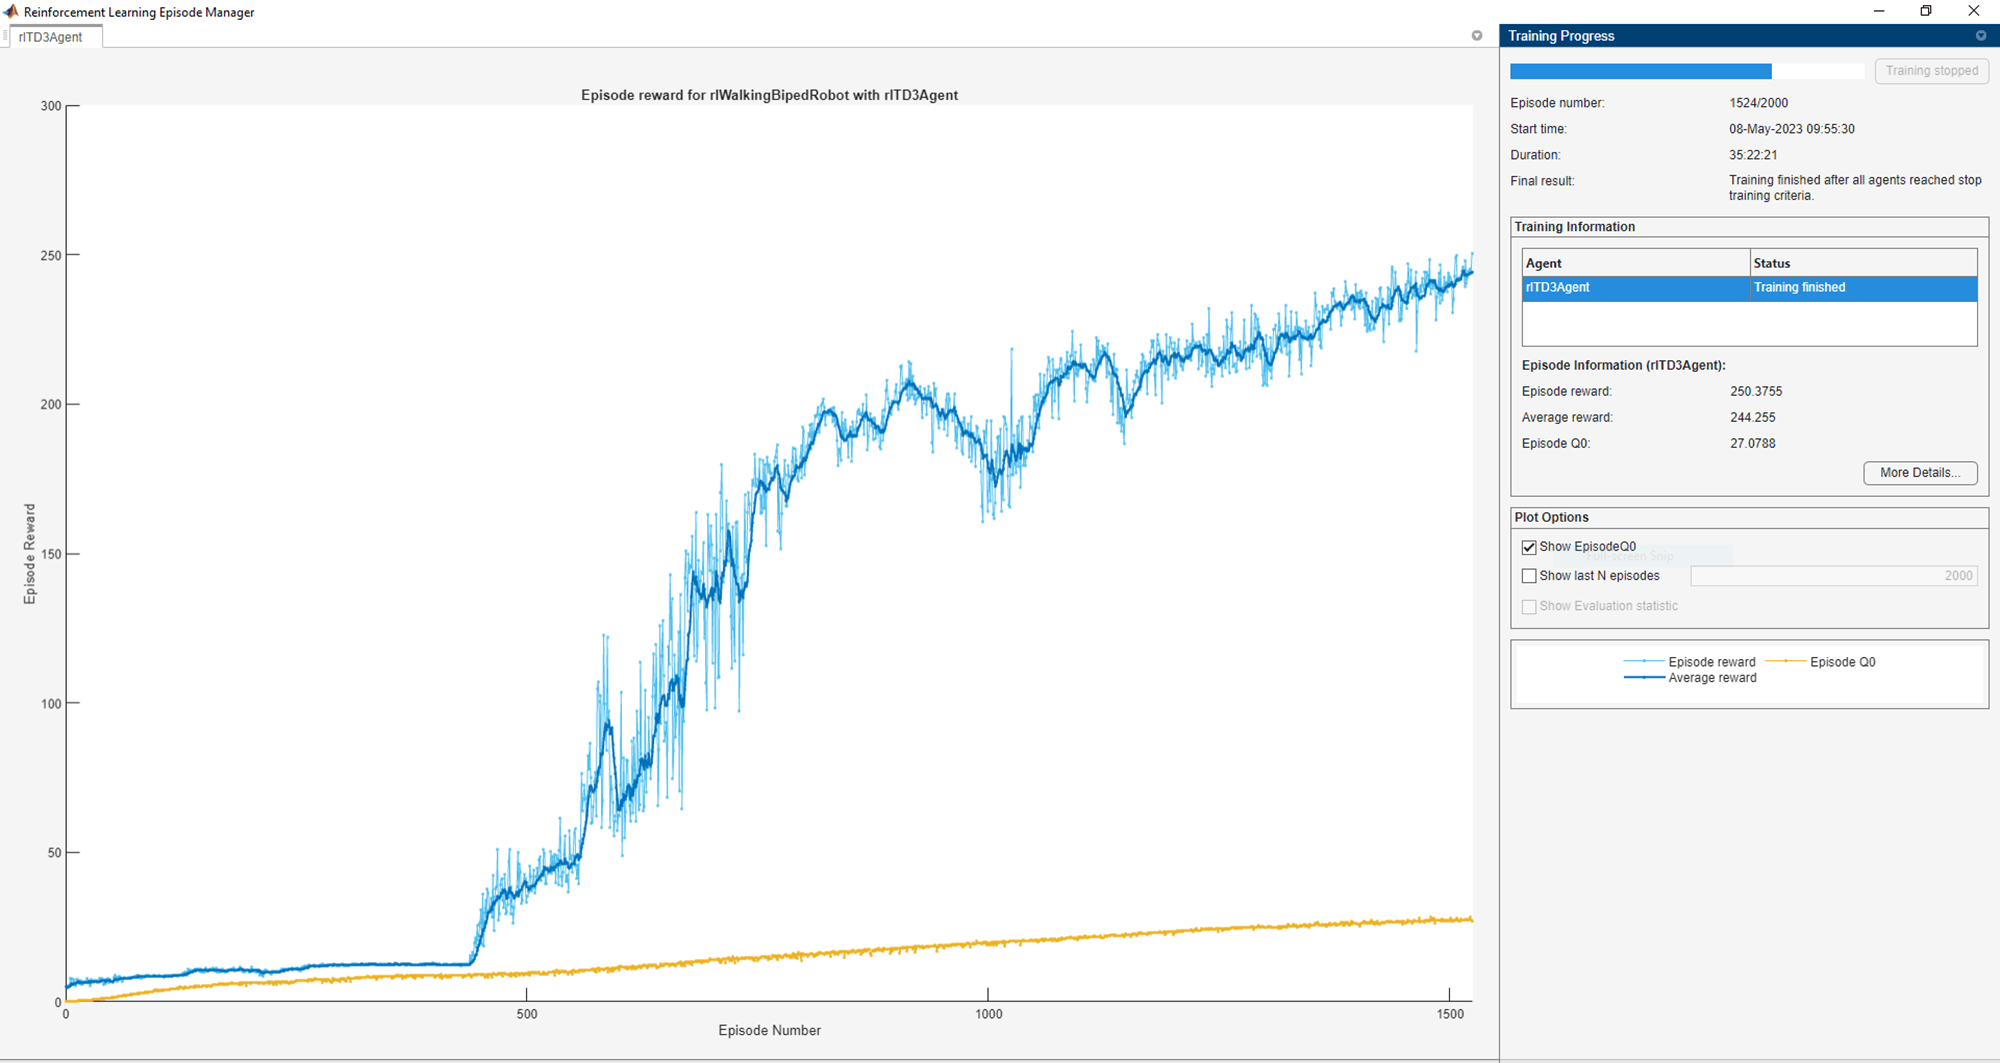Screen dimensions: 2000x1063
Task: Click the tab strip grip handle beside rlTD3Agent
Action: (x=5, y=37)
